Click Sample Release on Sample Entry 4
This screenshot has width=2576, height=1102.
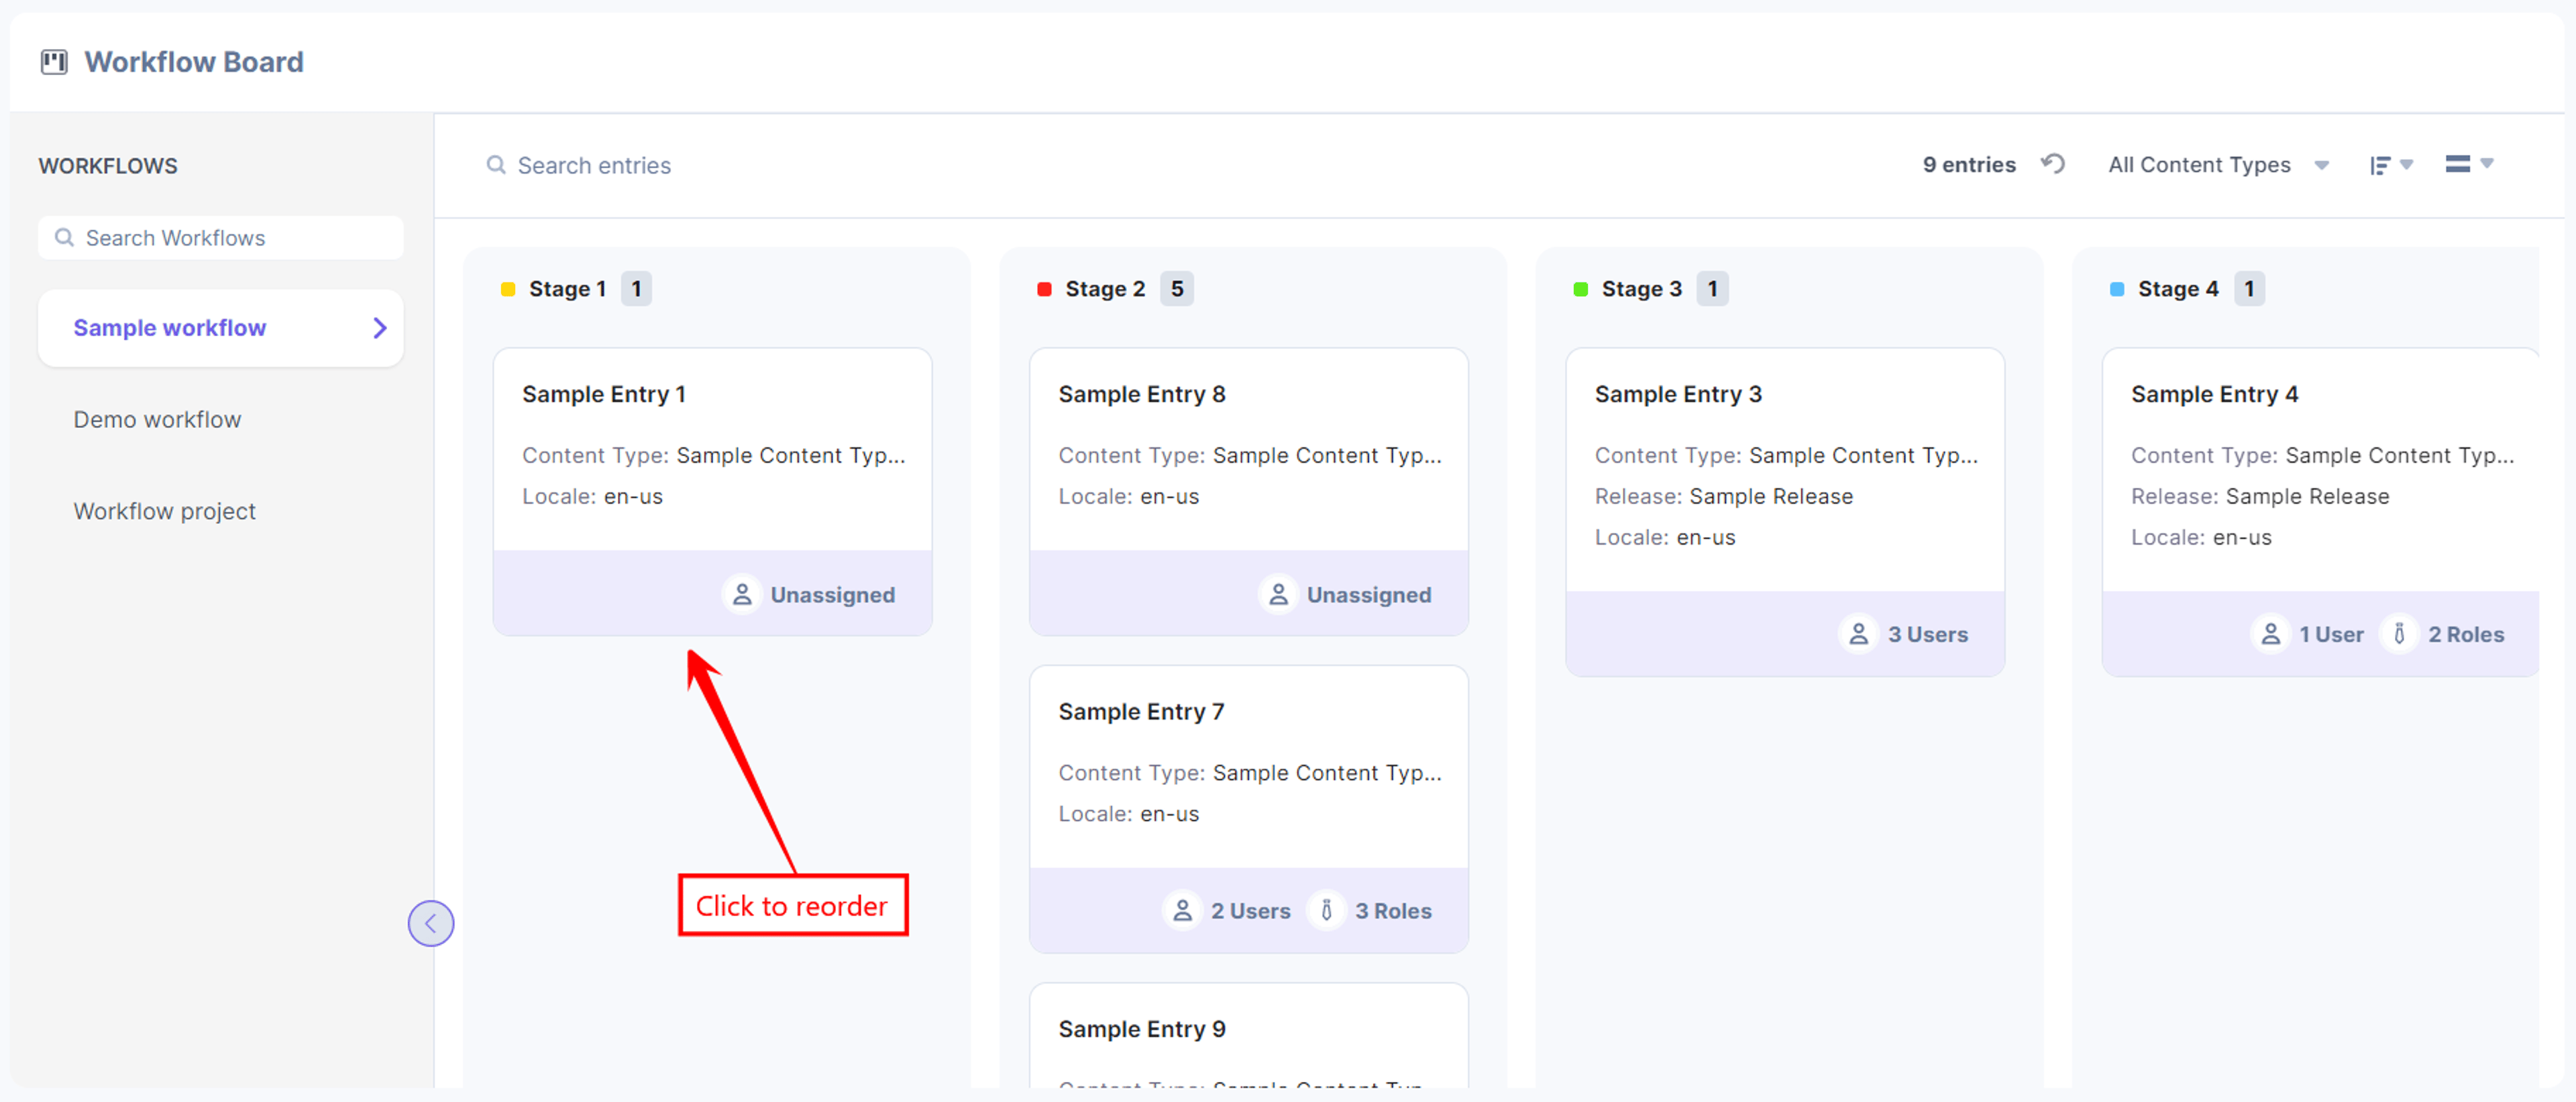pos(2307,496)
